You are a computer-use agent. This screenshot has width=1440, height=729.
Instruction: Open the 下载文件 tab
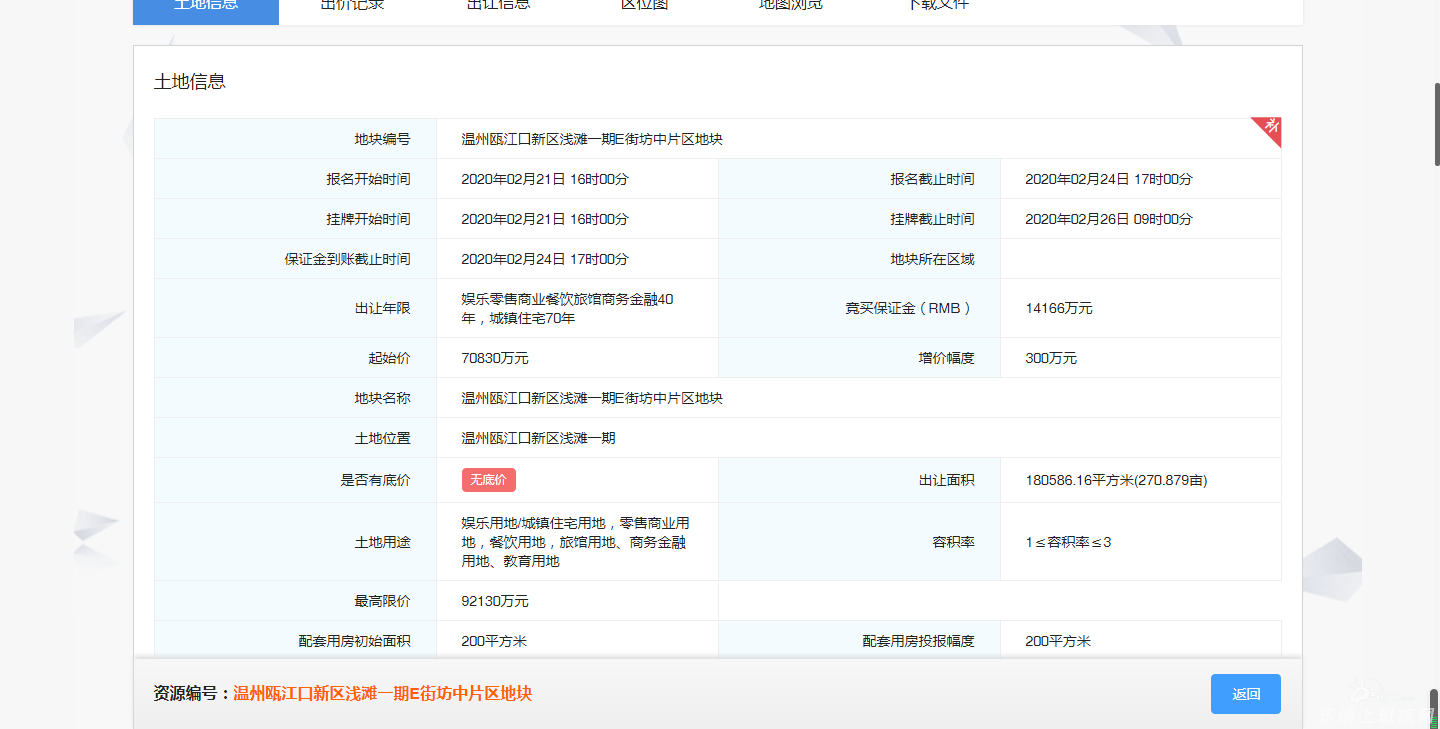pos(937,8)
